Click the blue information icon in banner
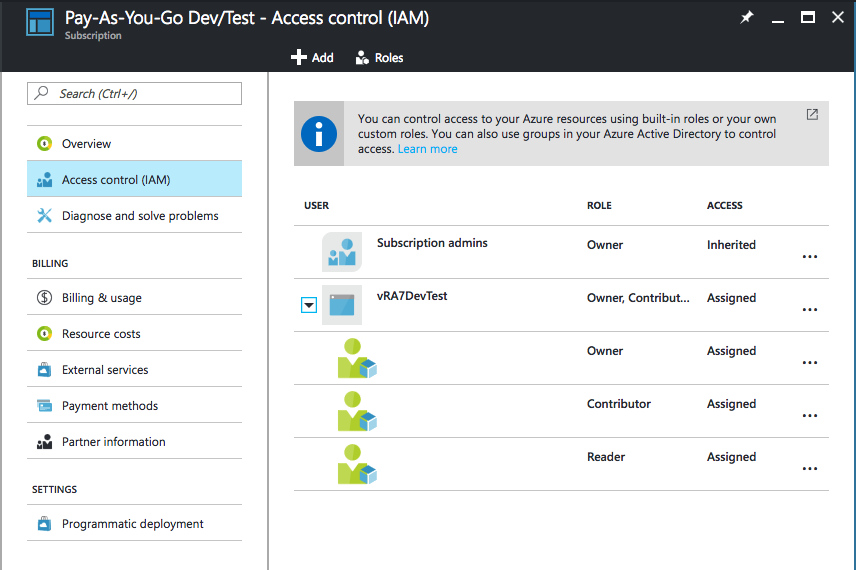 (319, 134)
